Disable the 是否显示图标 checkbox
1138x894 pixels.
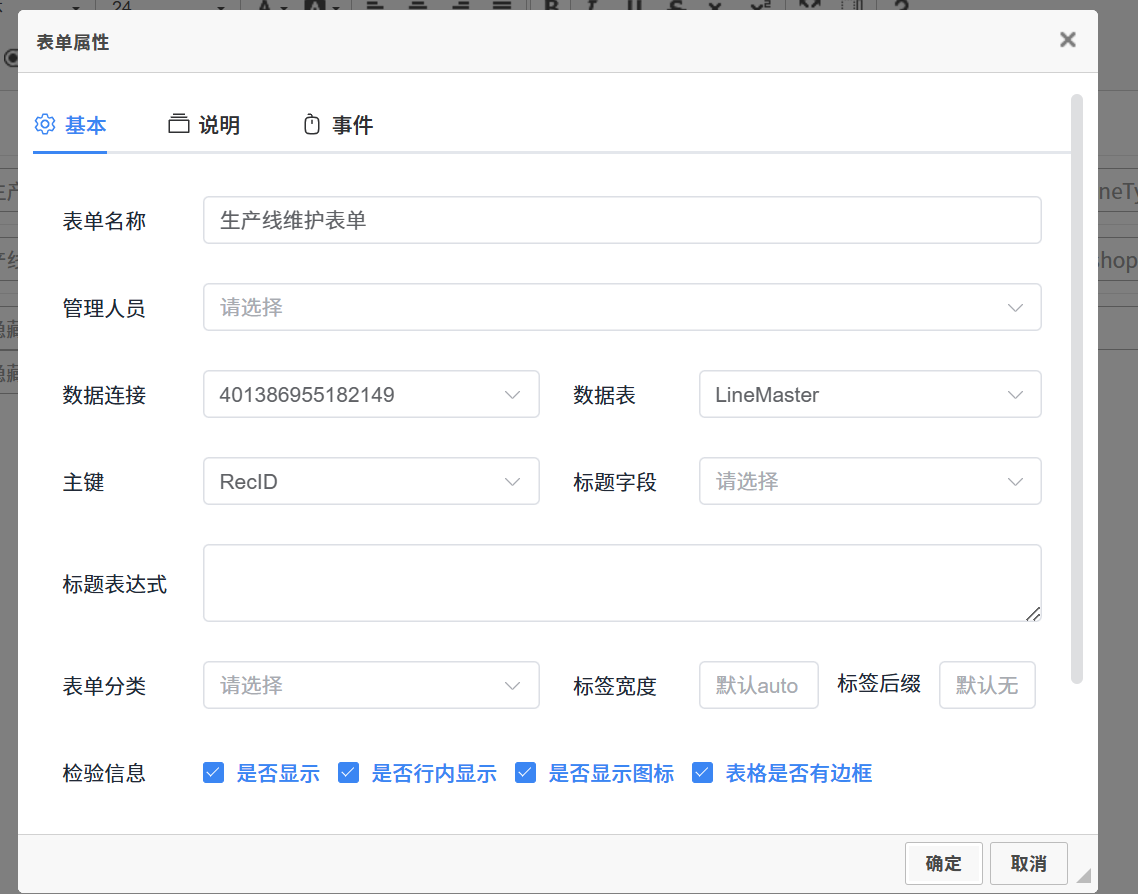525,773
